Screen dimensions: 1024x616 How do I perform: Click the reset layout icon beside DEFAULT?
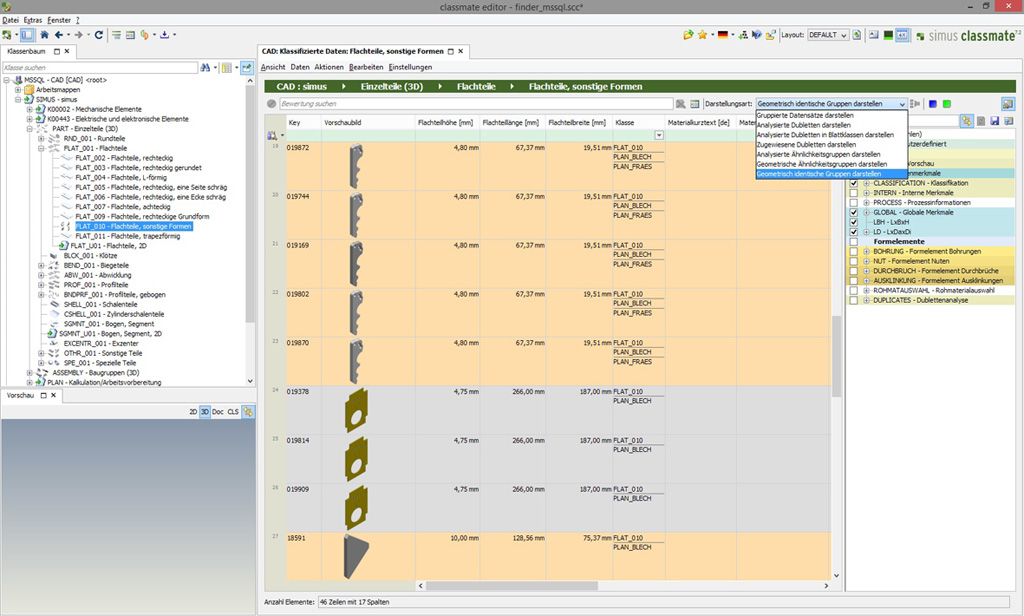click(857, 35)
